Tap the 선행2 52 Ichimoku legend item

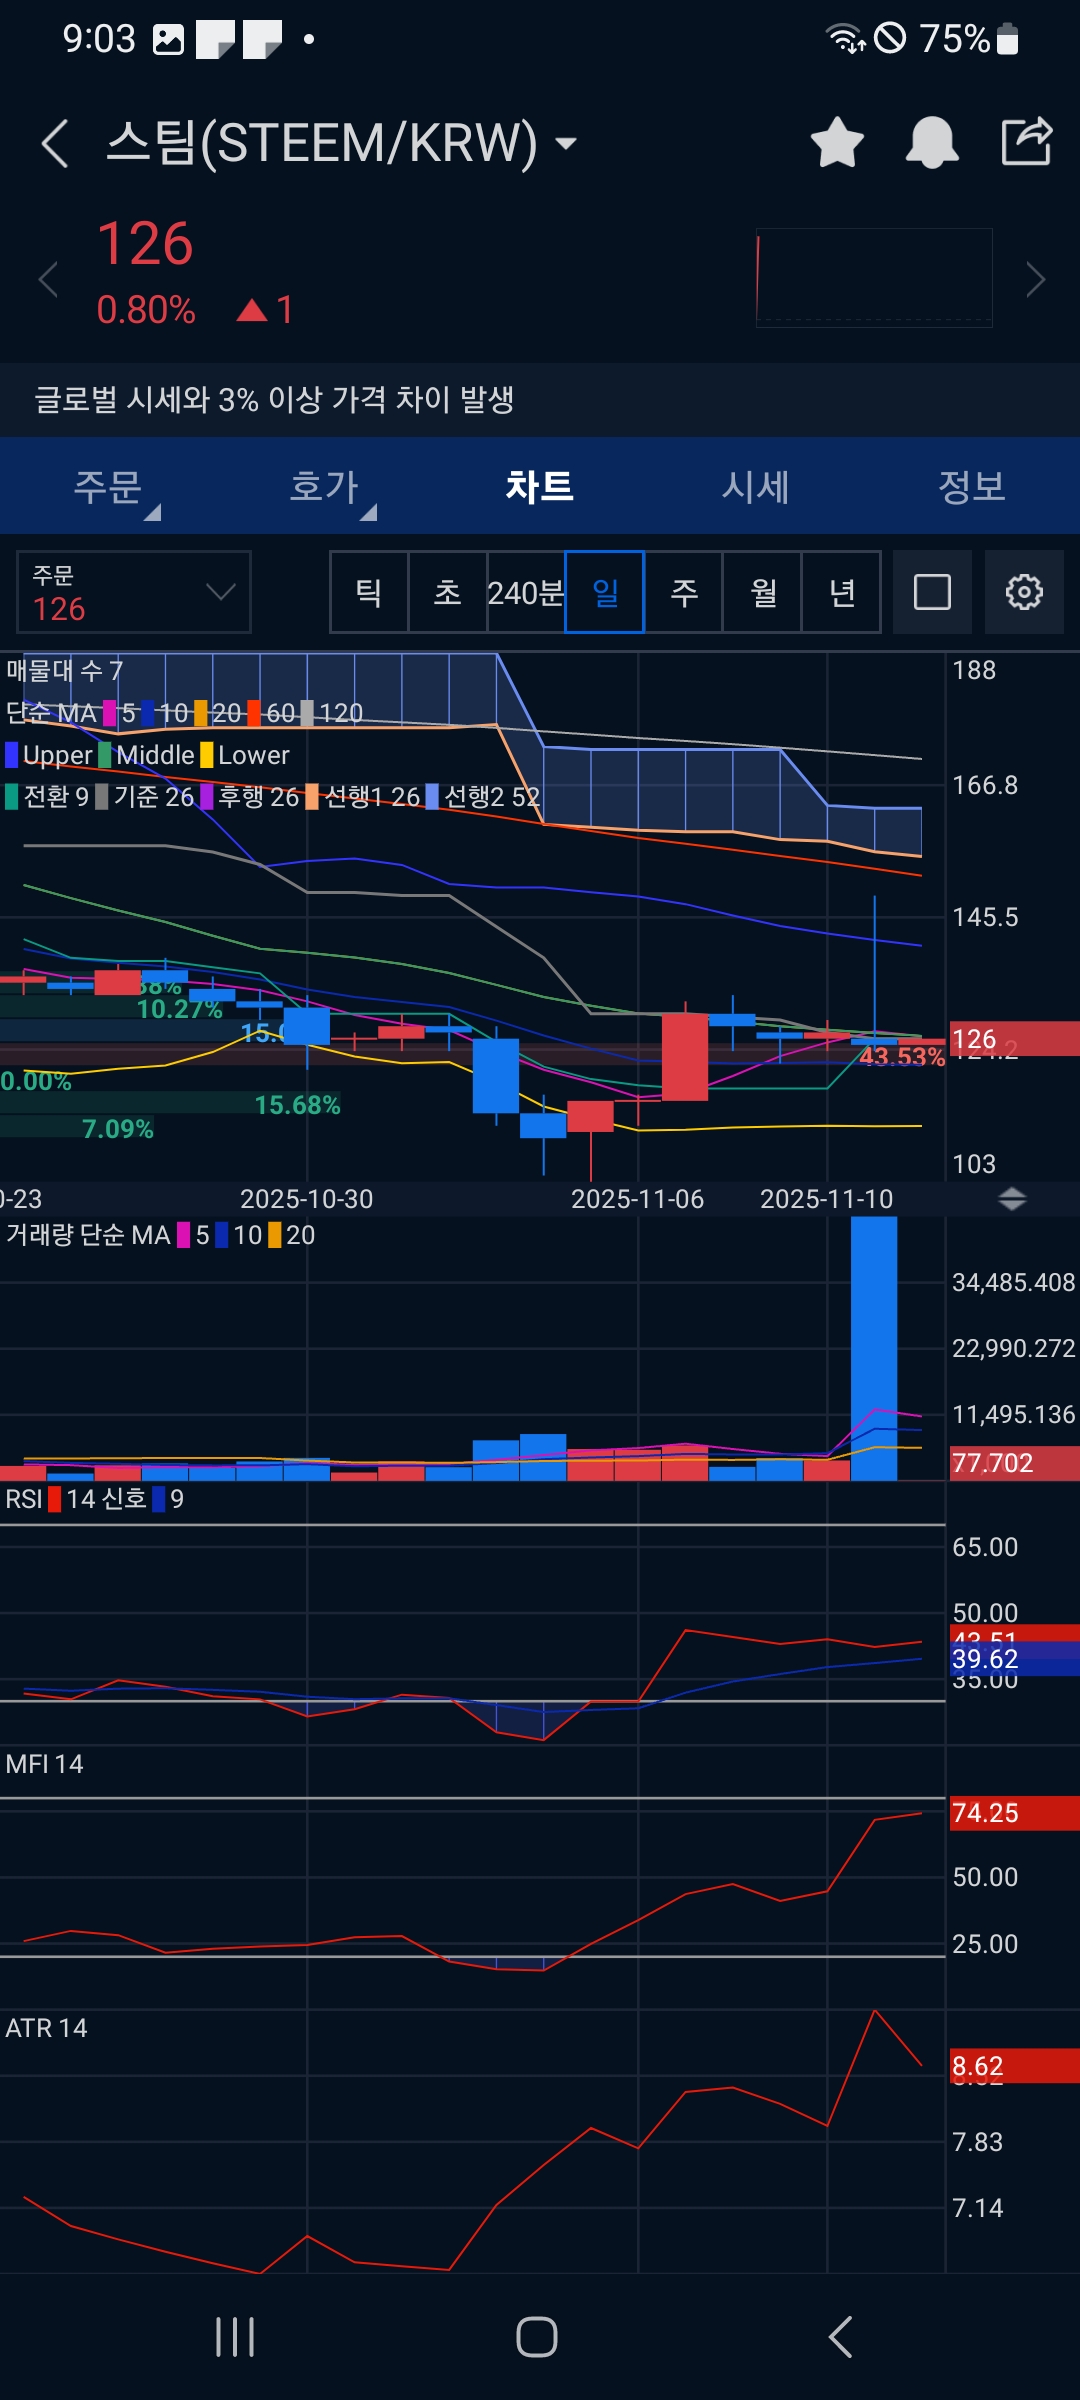point(483,797)
